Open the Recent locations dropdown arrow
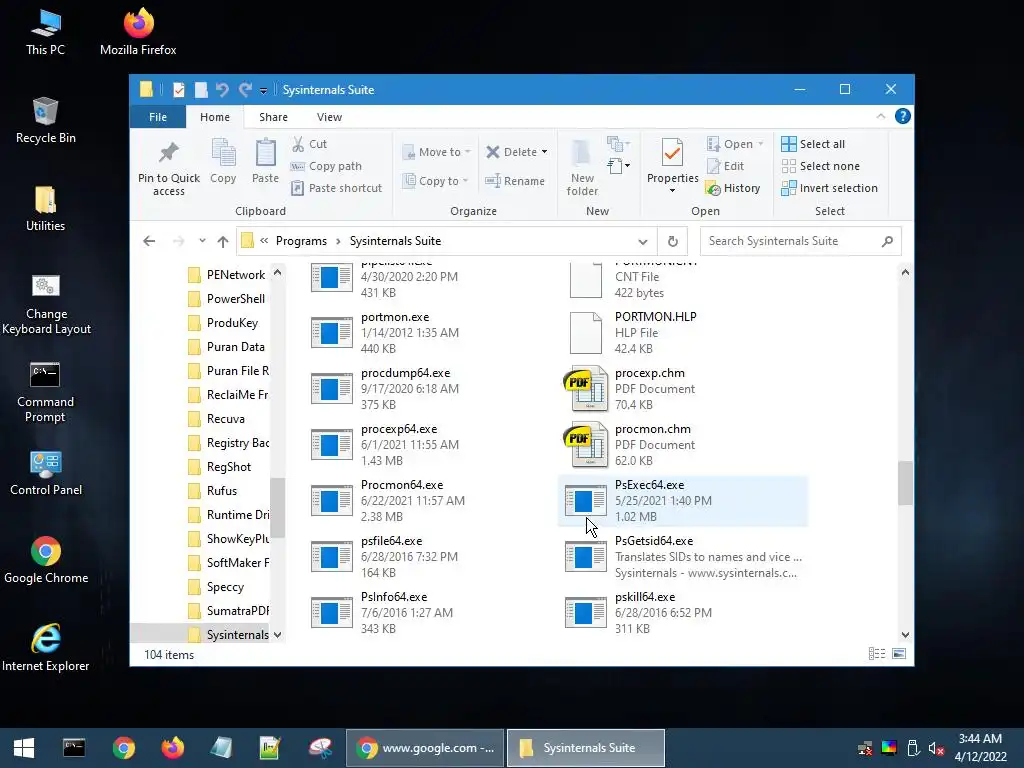The width and height of the screenshot is (1024, 768). 202,241
